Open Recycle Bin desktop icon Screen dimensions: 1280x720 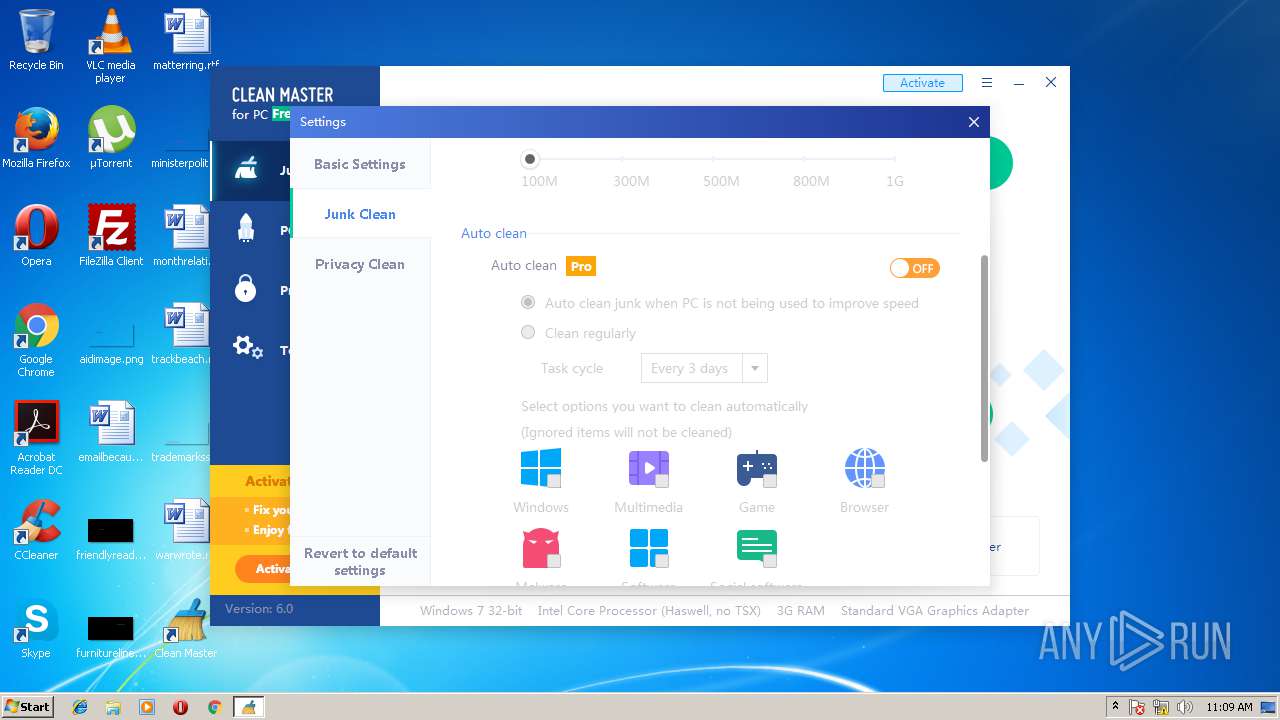(x=36, y=41)
